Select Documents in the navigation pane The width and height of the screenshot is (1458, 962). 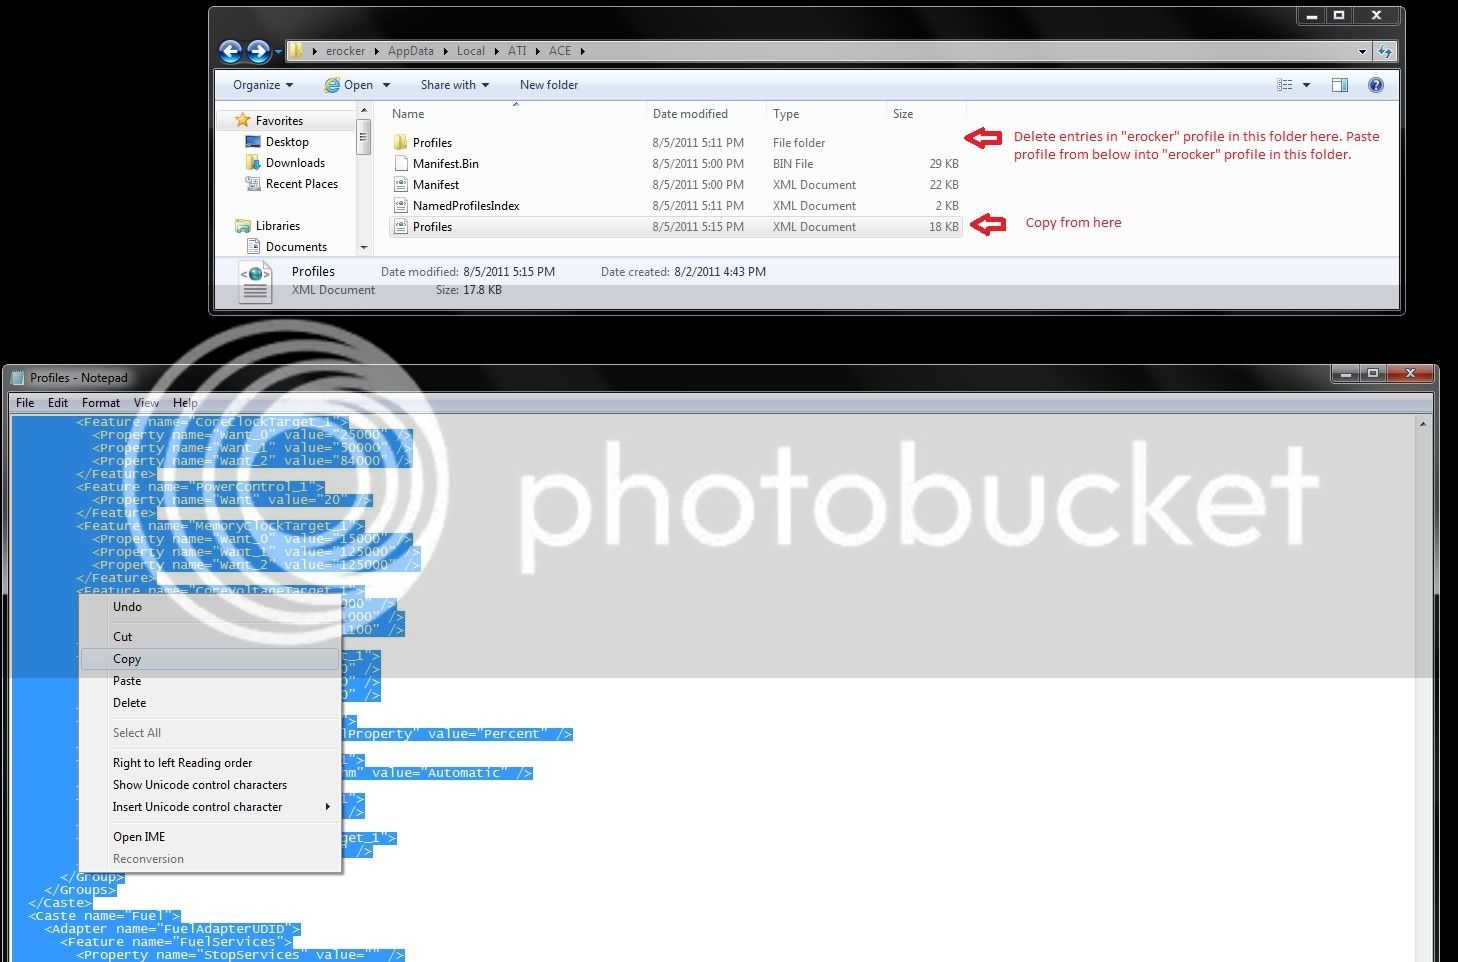tap(296, 247)
